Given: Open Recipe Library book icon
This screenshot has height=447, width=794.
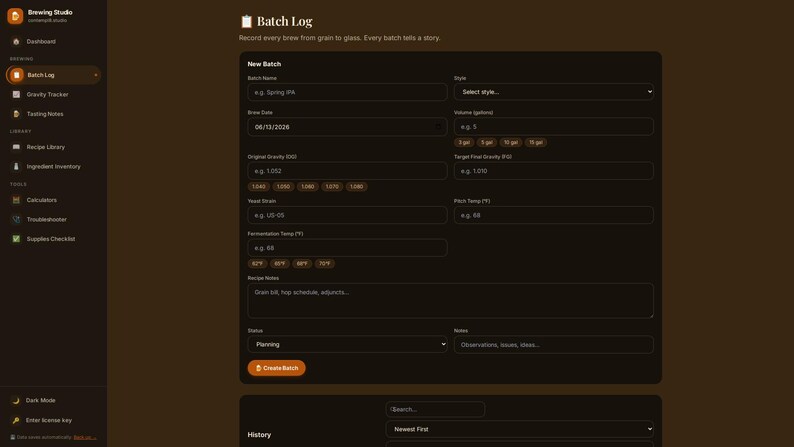Looking at the screenshot, I should pyautogui.click(x=16, y=147).
